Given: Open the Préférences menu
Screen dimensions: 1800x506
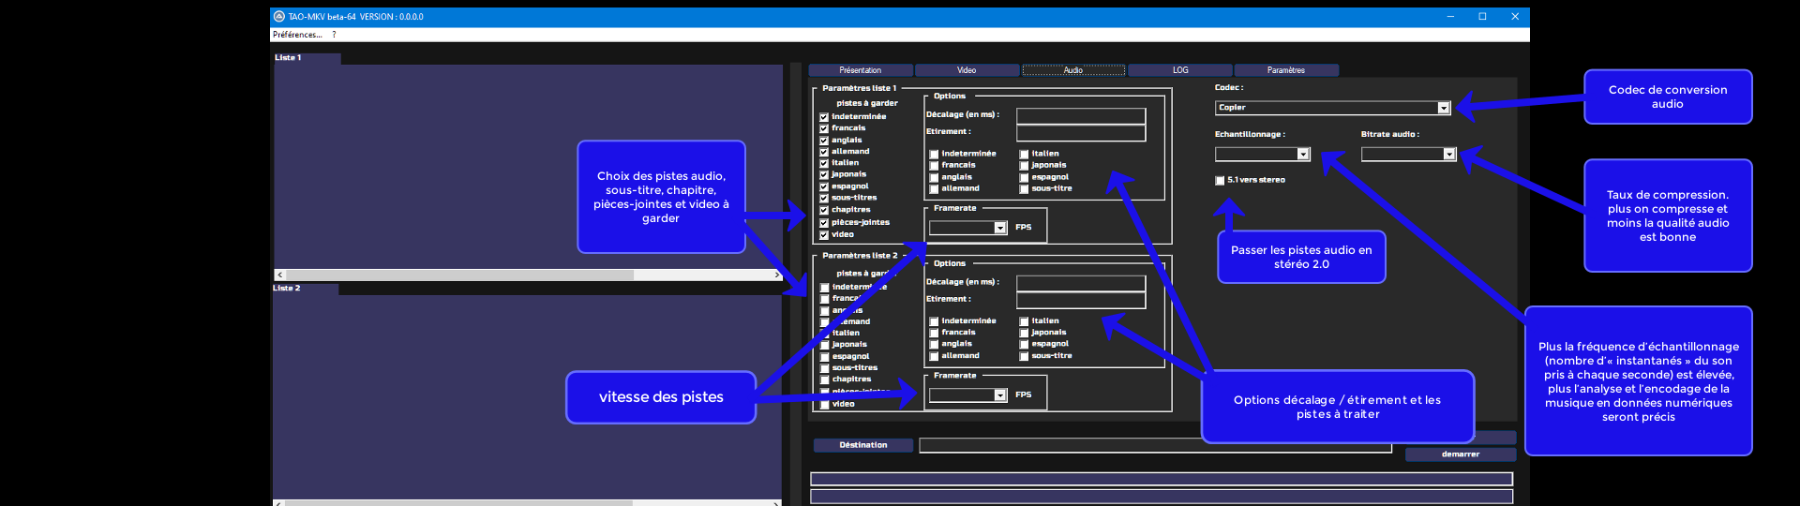Looking at the screenshot, I should pyautogui.click(x=297, y=35).
